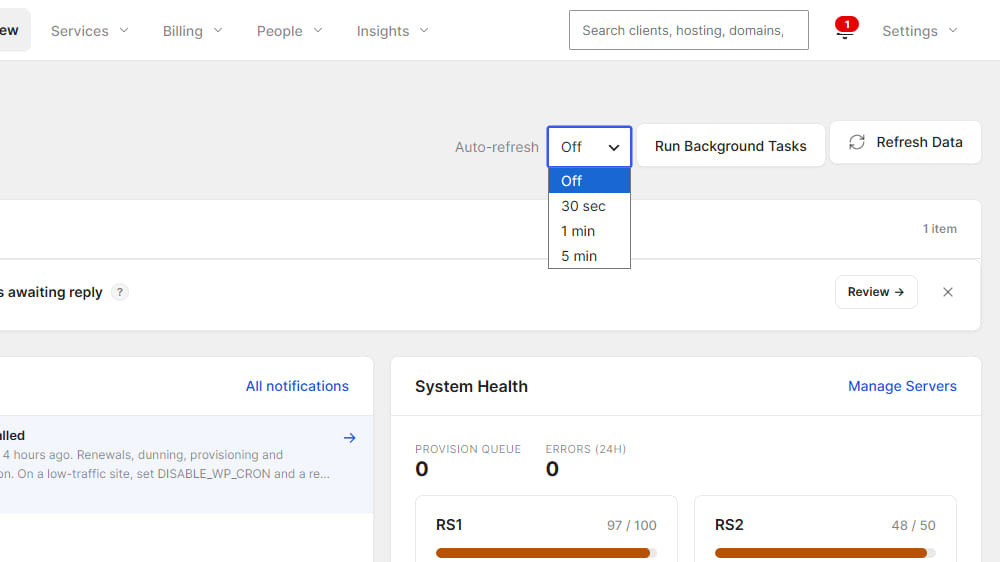Click Run Background Tasks button
The width and height of the screenshot is (1000, 562).
[731, 146]
